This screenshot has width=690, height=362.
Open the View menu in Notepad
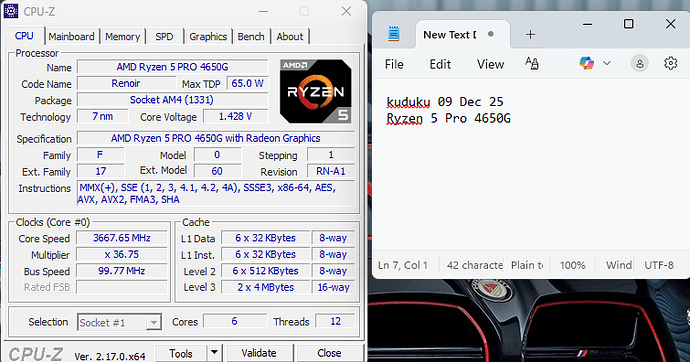pyautogui.click(x=490, y=65)
